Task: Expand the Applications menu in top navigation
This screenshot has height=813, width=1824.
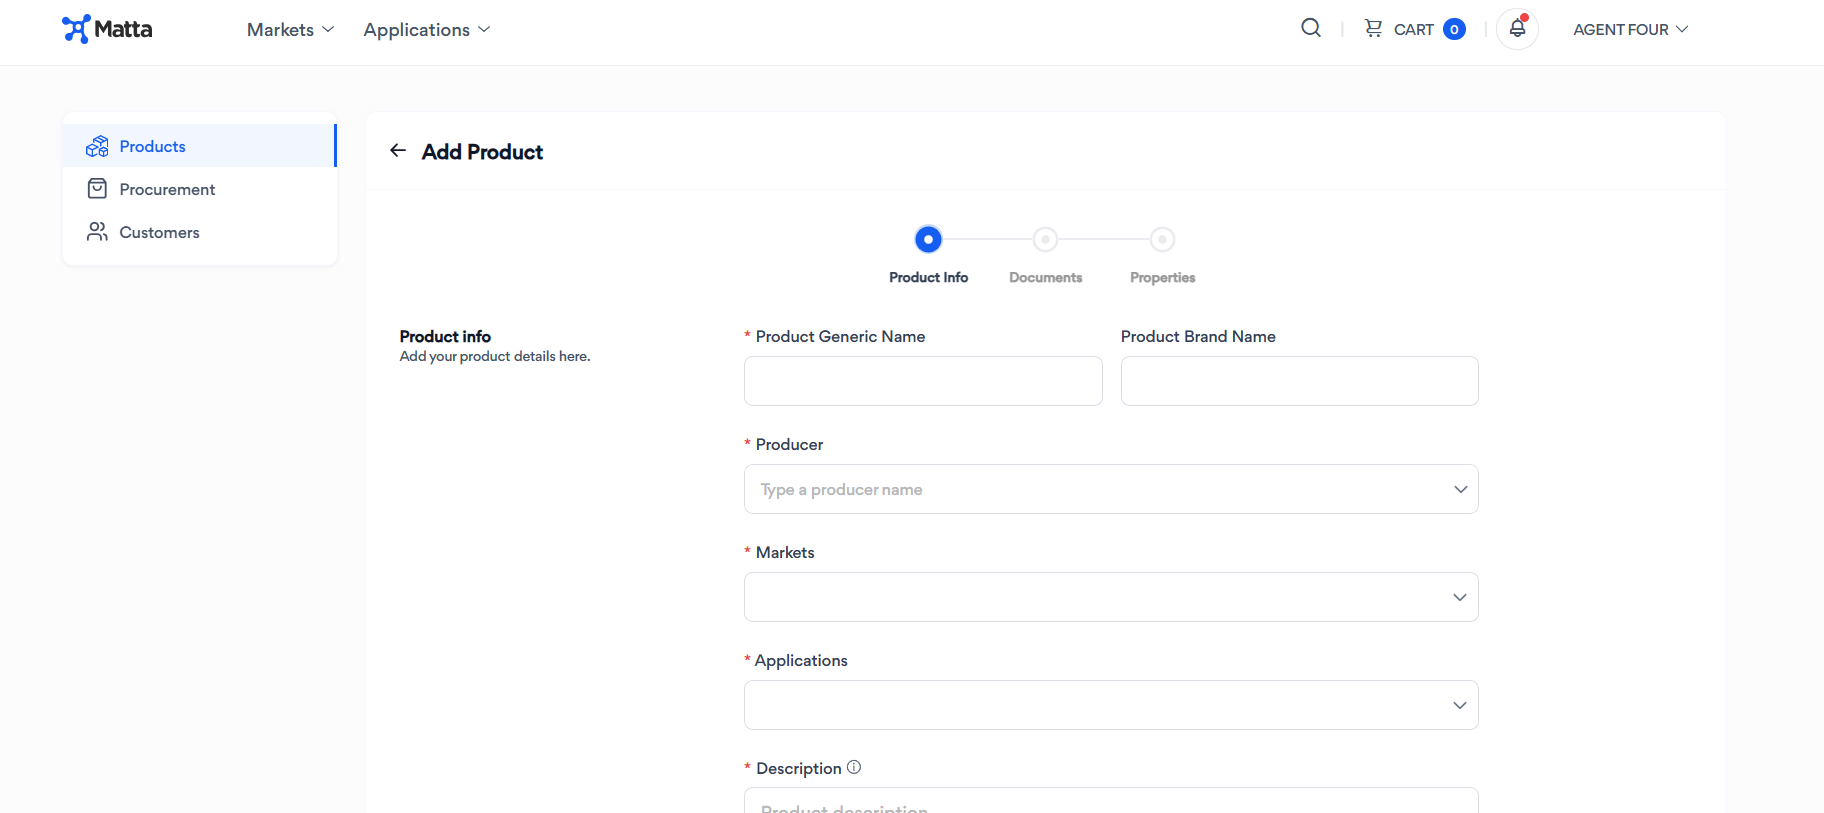Action: click(x=427, y=29)
